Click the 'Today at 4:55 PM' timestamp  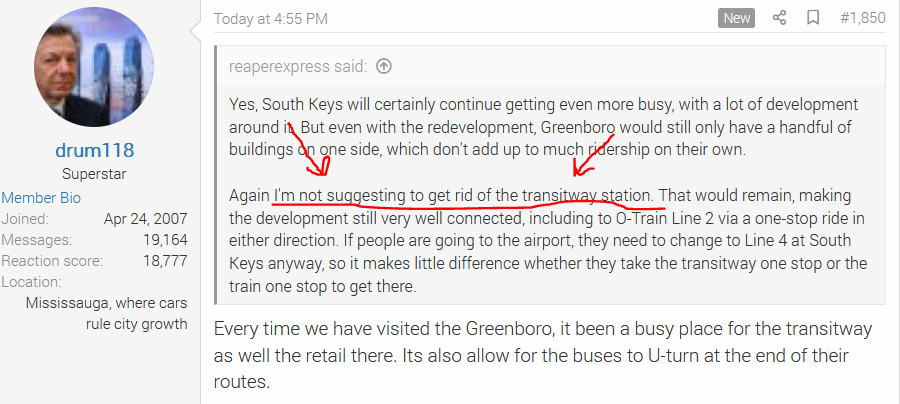point(270,18)
